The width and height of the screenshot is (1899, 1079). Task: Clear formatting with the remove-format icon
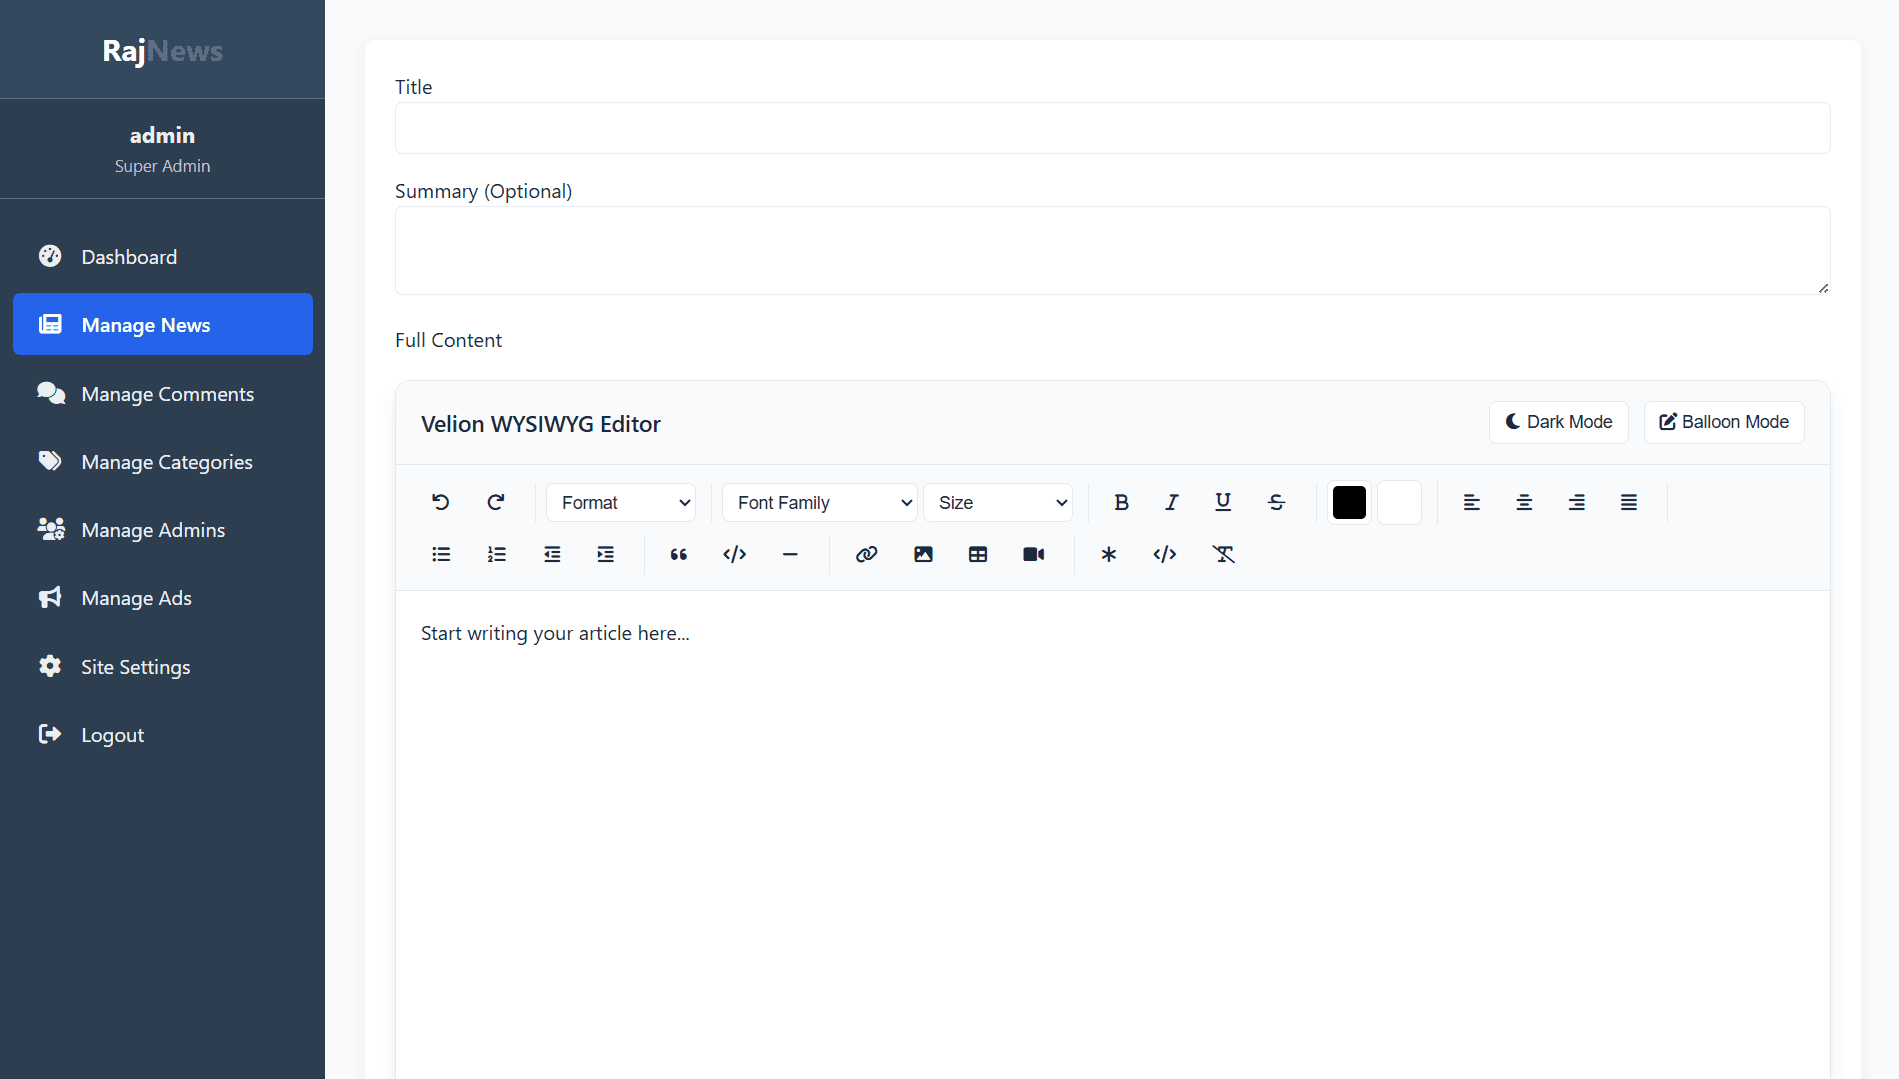click(x=1223, y=554)
